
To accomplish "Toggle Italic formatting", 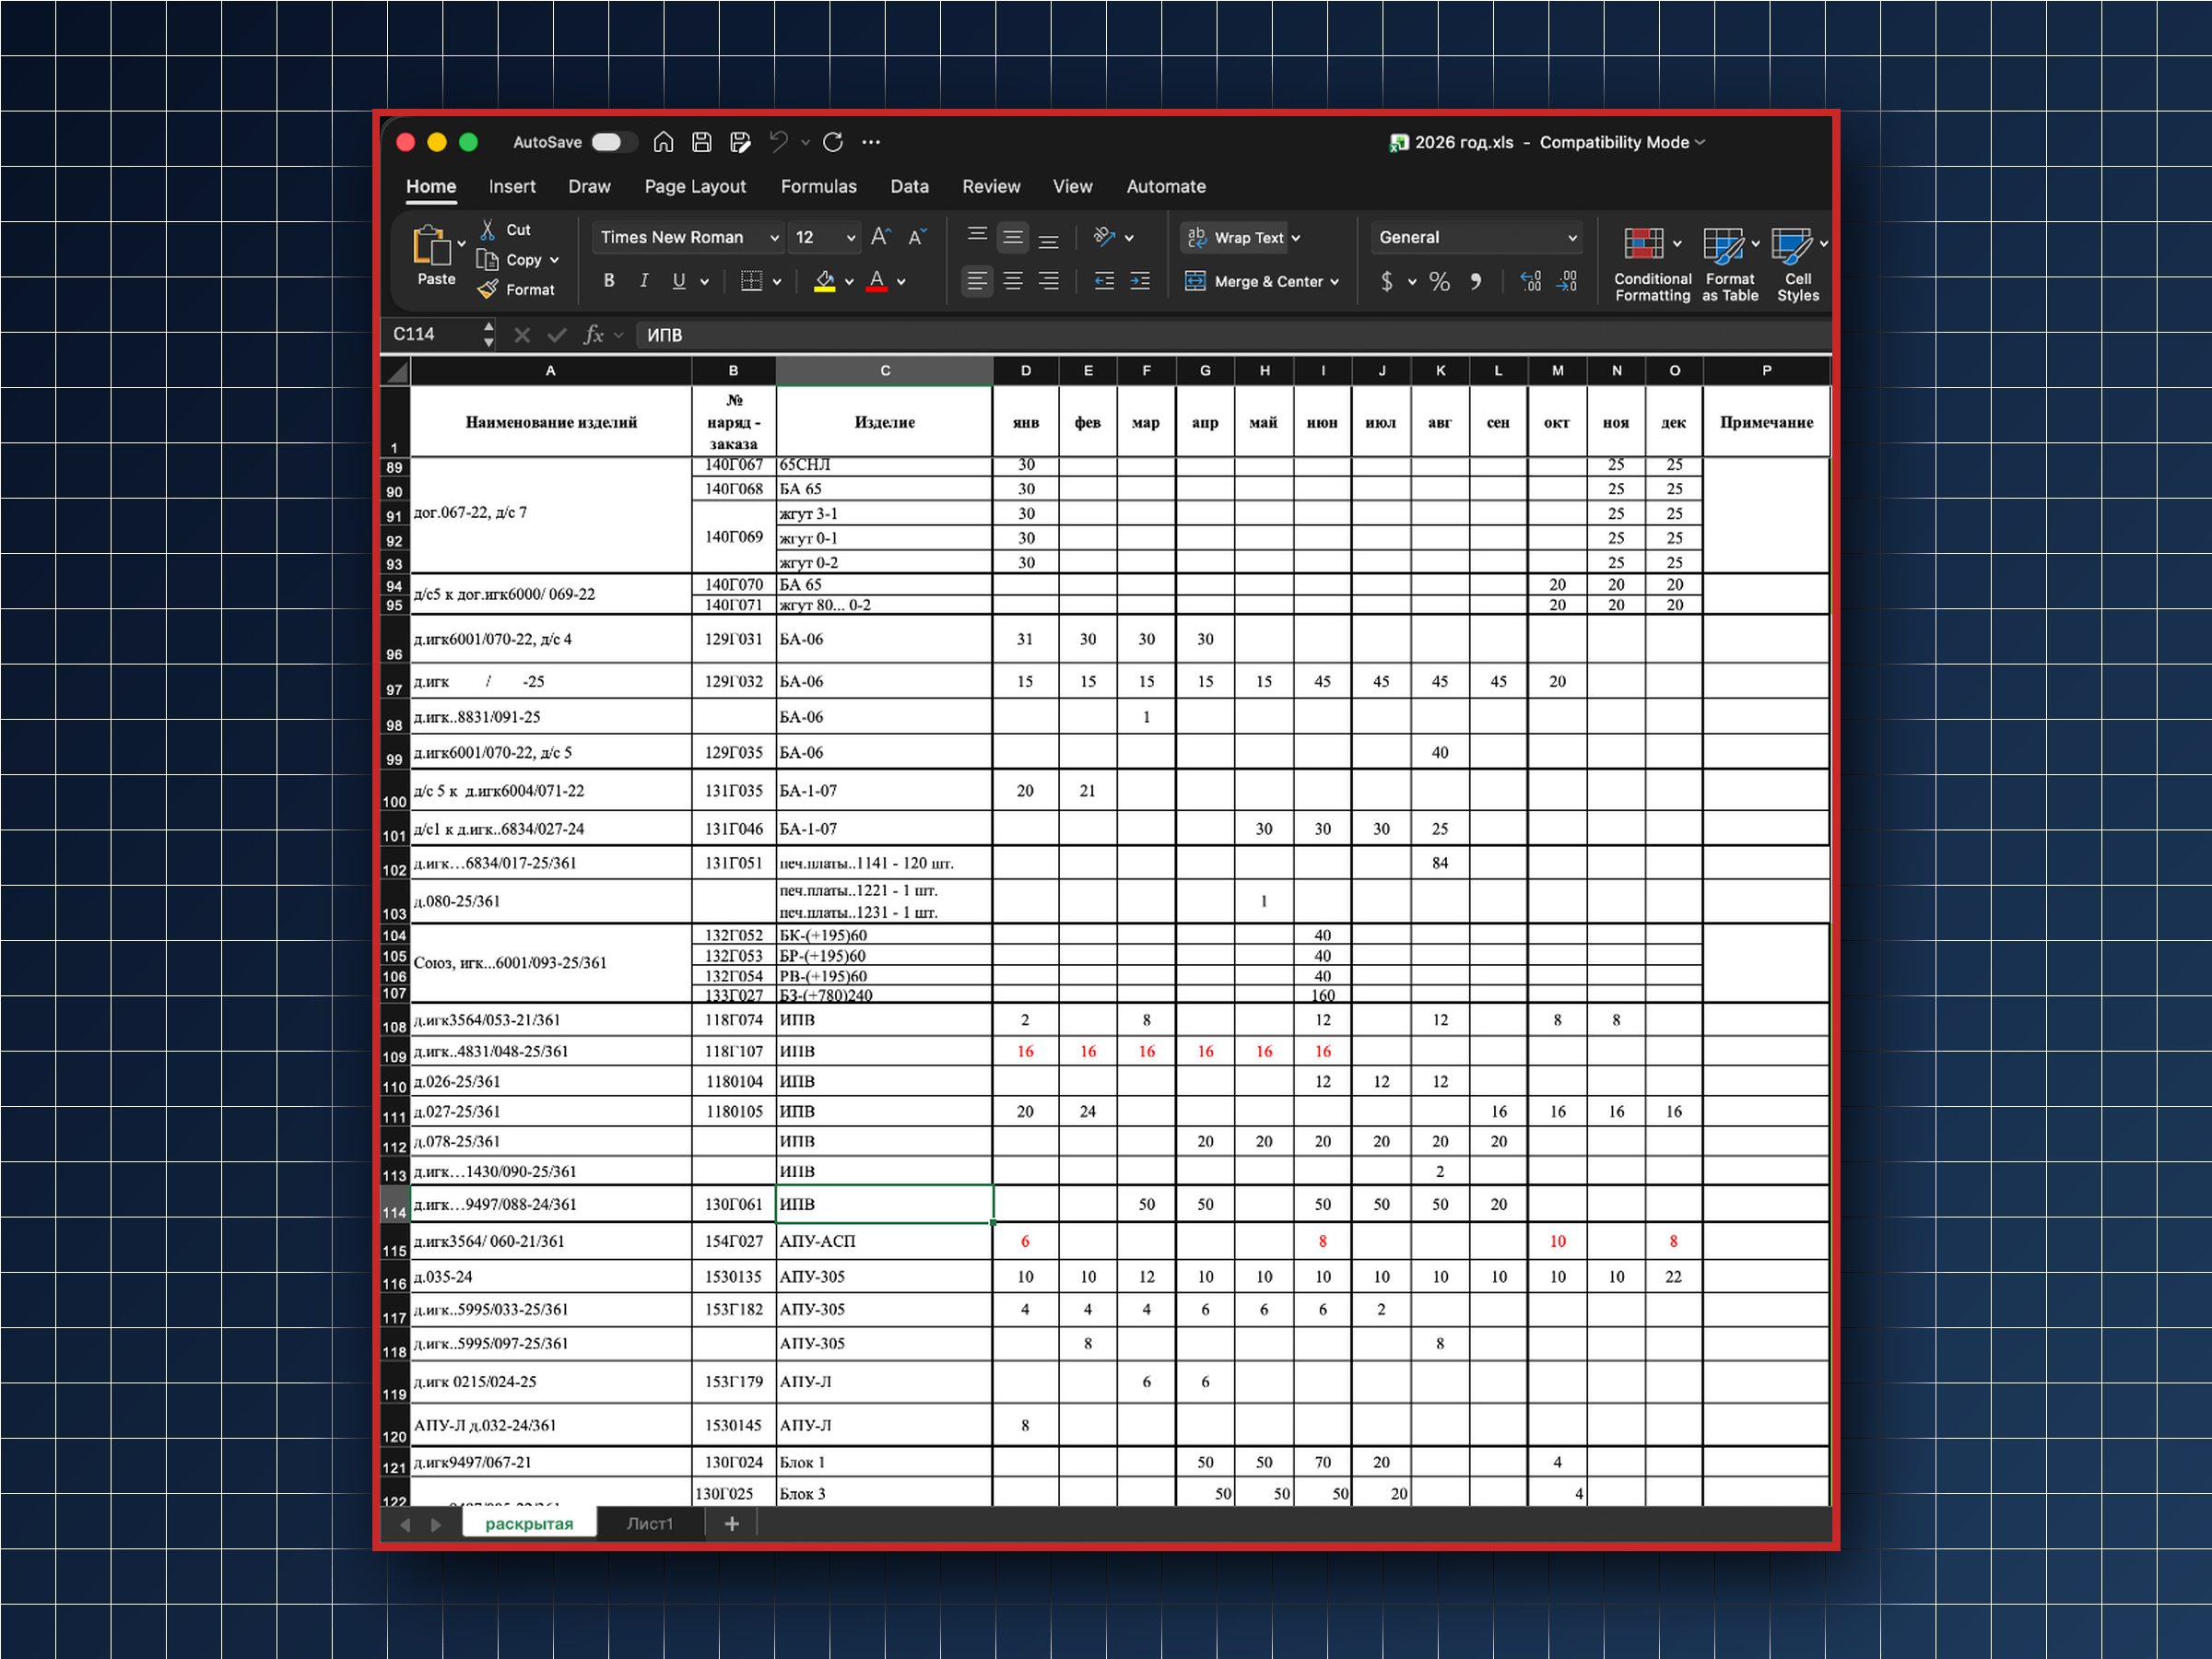I will click(644, 281).
